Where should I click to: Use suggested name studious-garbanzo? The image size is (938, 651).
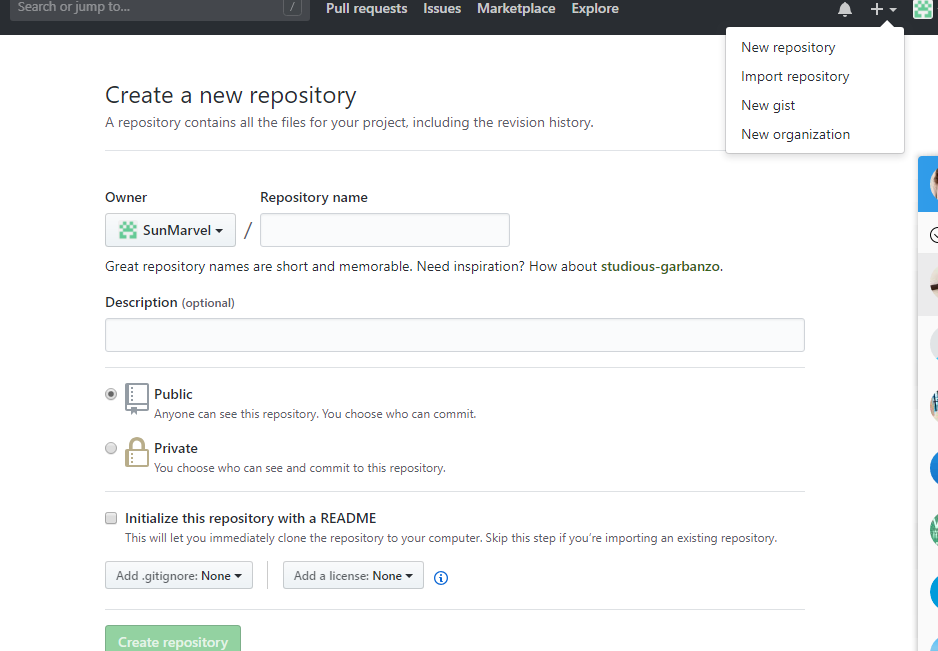[660, 266]
